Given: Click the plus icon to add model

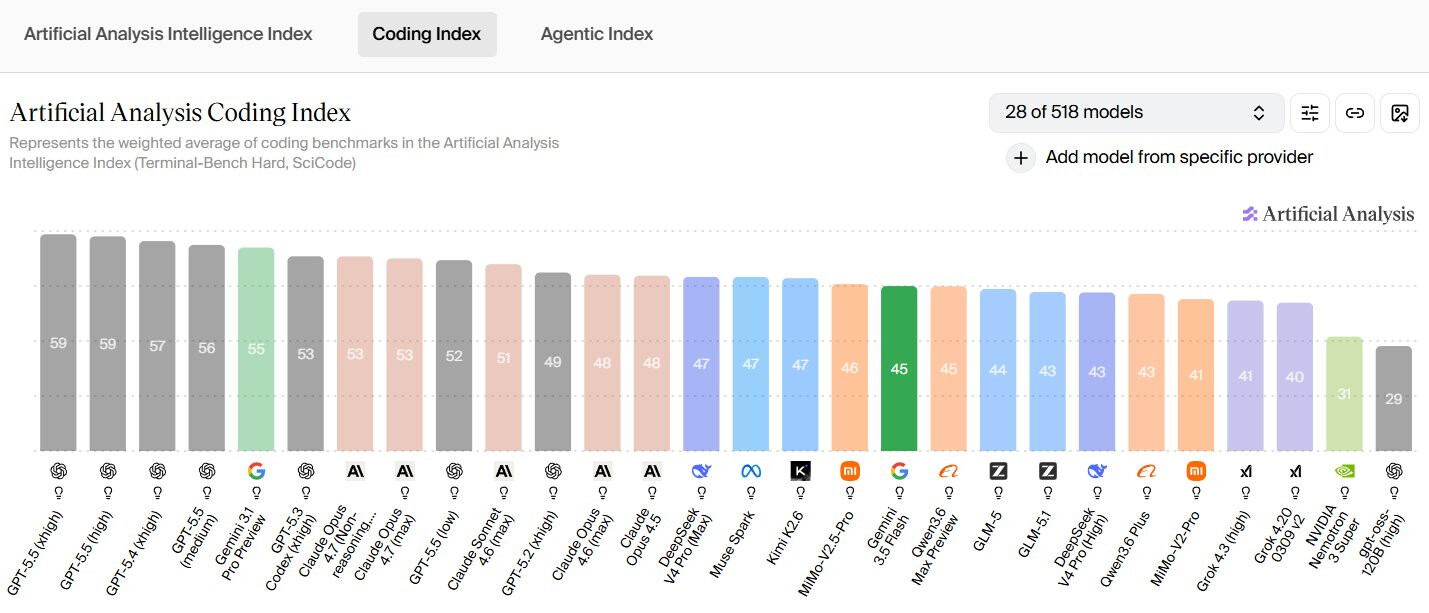Looking at the screenshot, I should click(x=1021, y=158).
